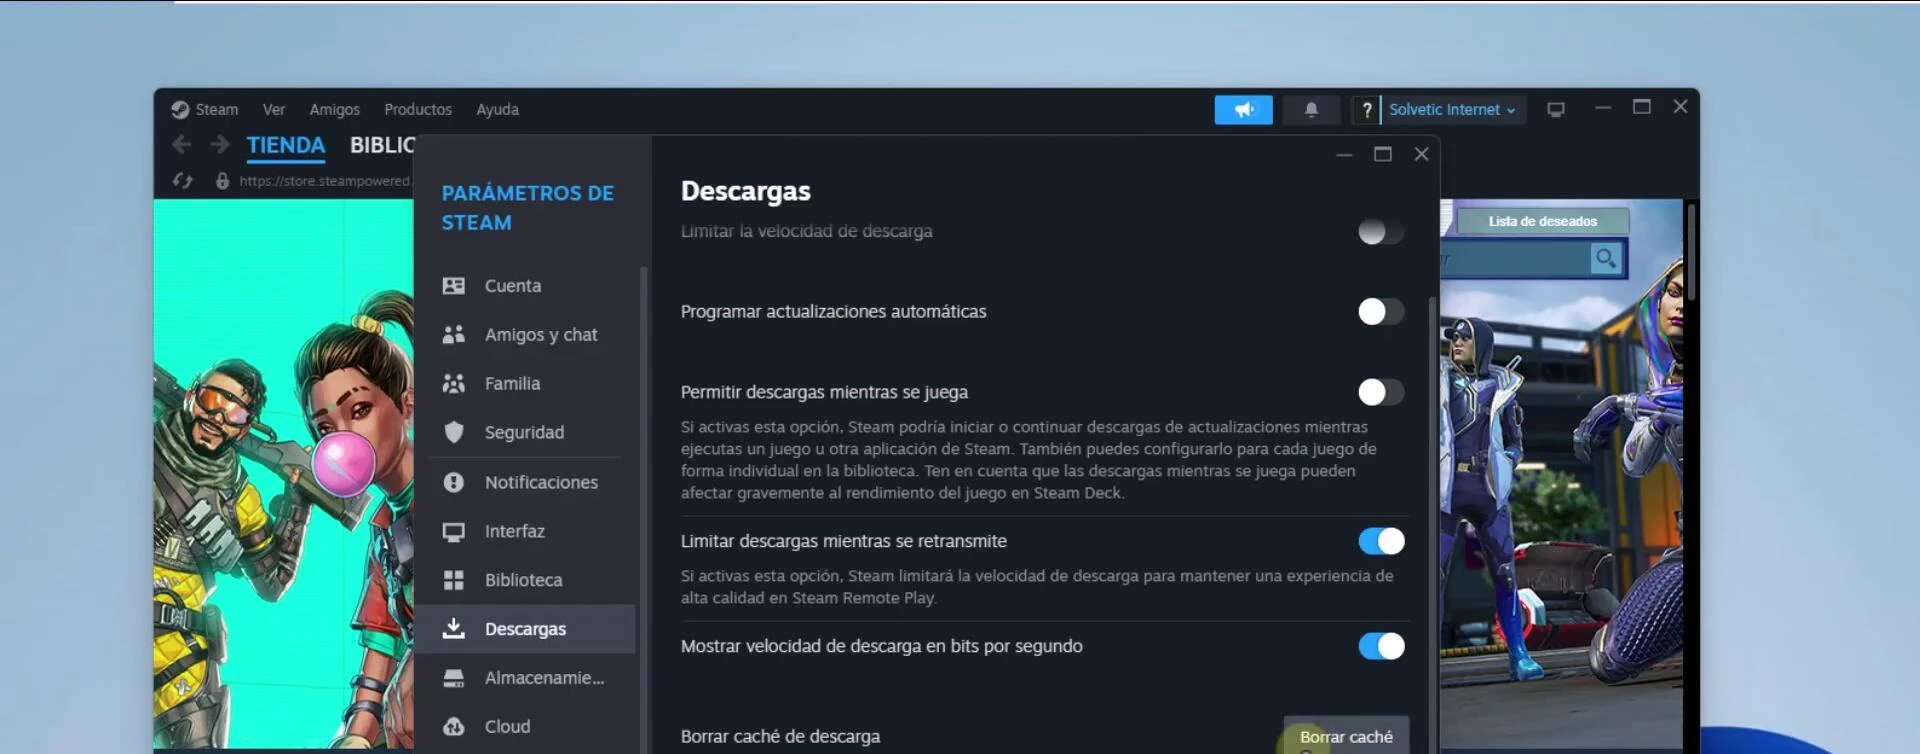Select Descargas settings section
Image resolution: width=1920 pixels, height=754 pixels.
(x=525, y=629)
